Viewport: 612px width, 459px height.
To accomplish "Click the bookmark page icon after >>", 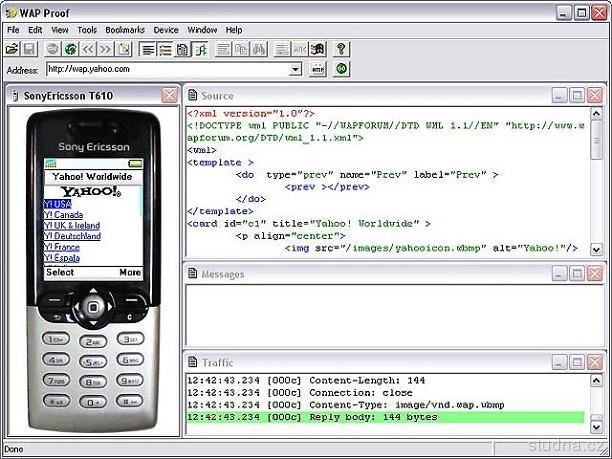I will (124, 49).
